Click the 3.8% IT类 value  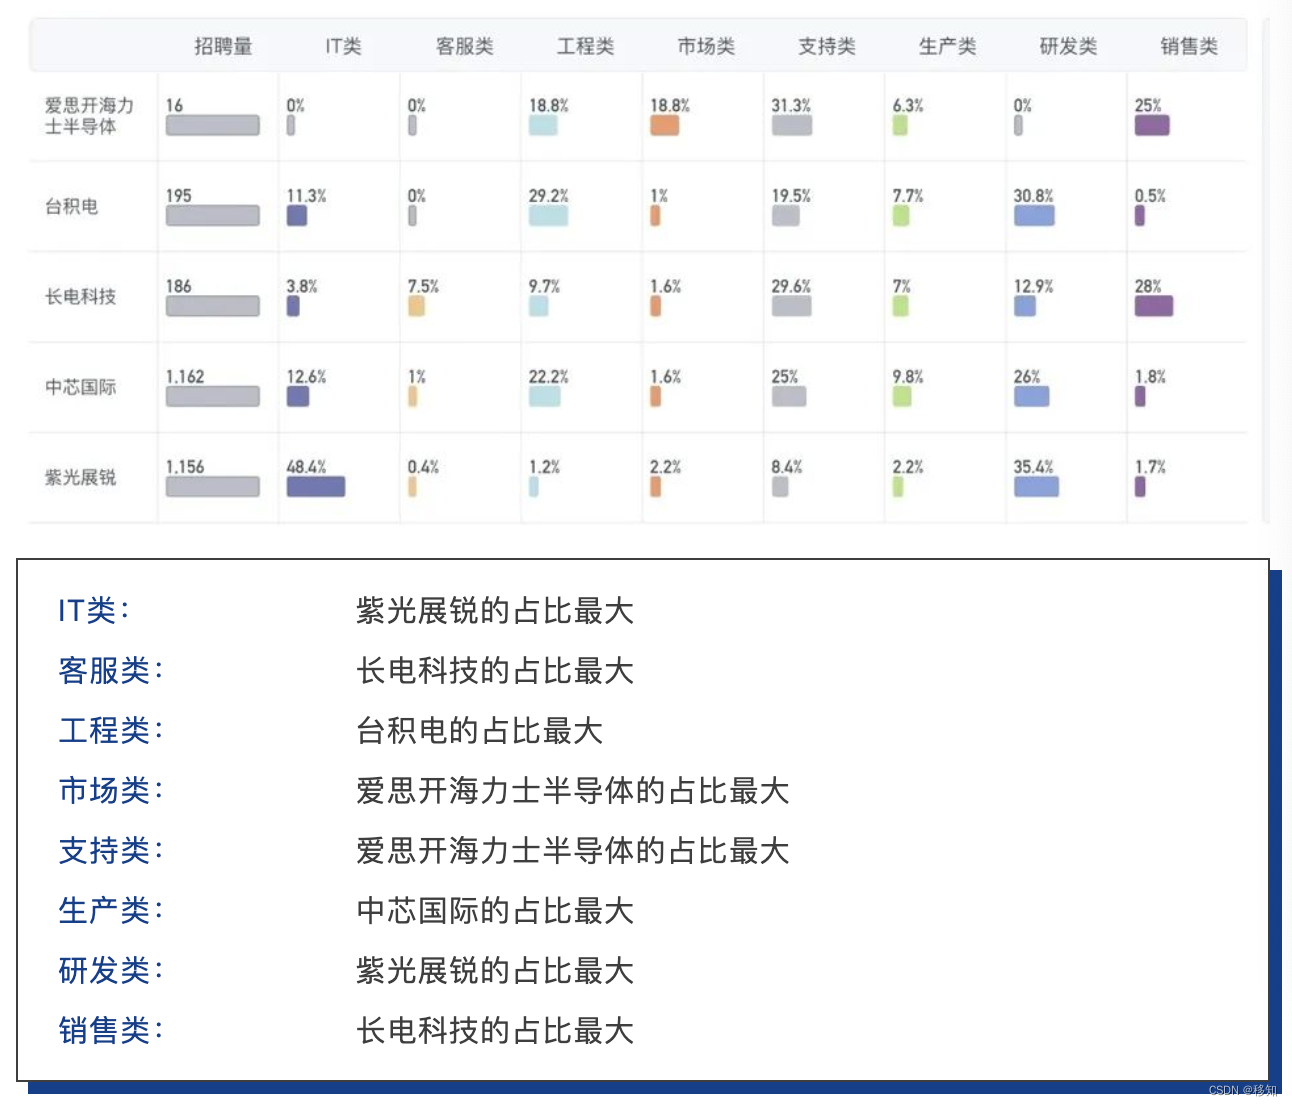[302, 286]
